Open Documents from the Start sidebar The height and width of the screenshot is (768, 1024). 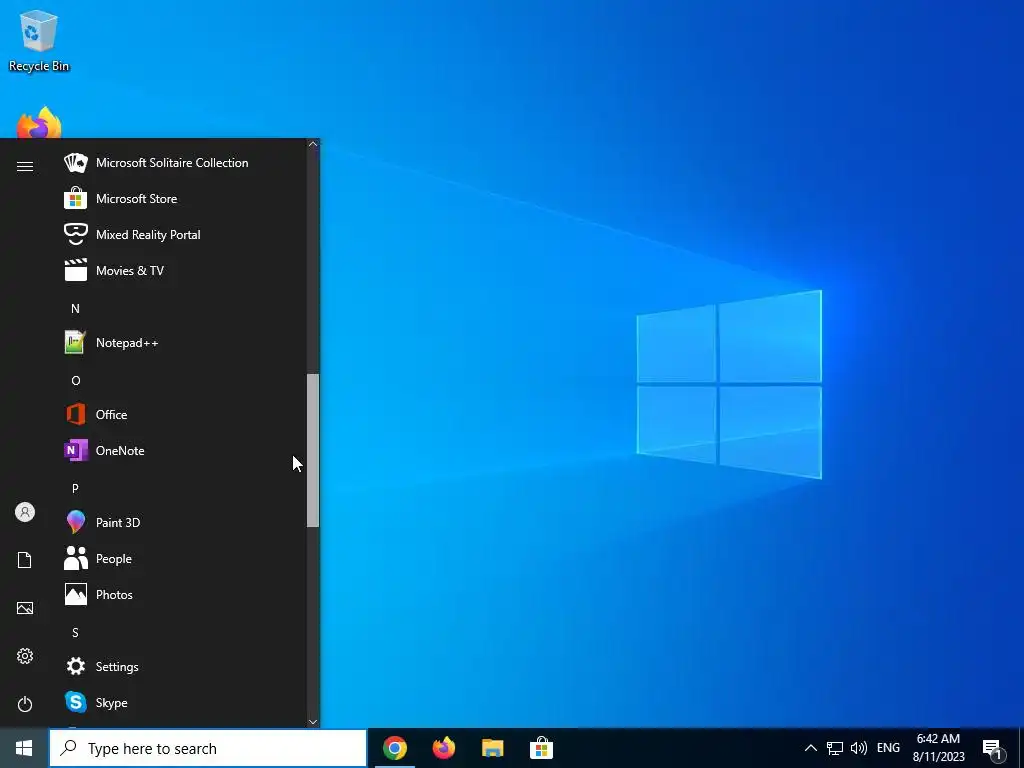(25, 560)
